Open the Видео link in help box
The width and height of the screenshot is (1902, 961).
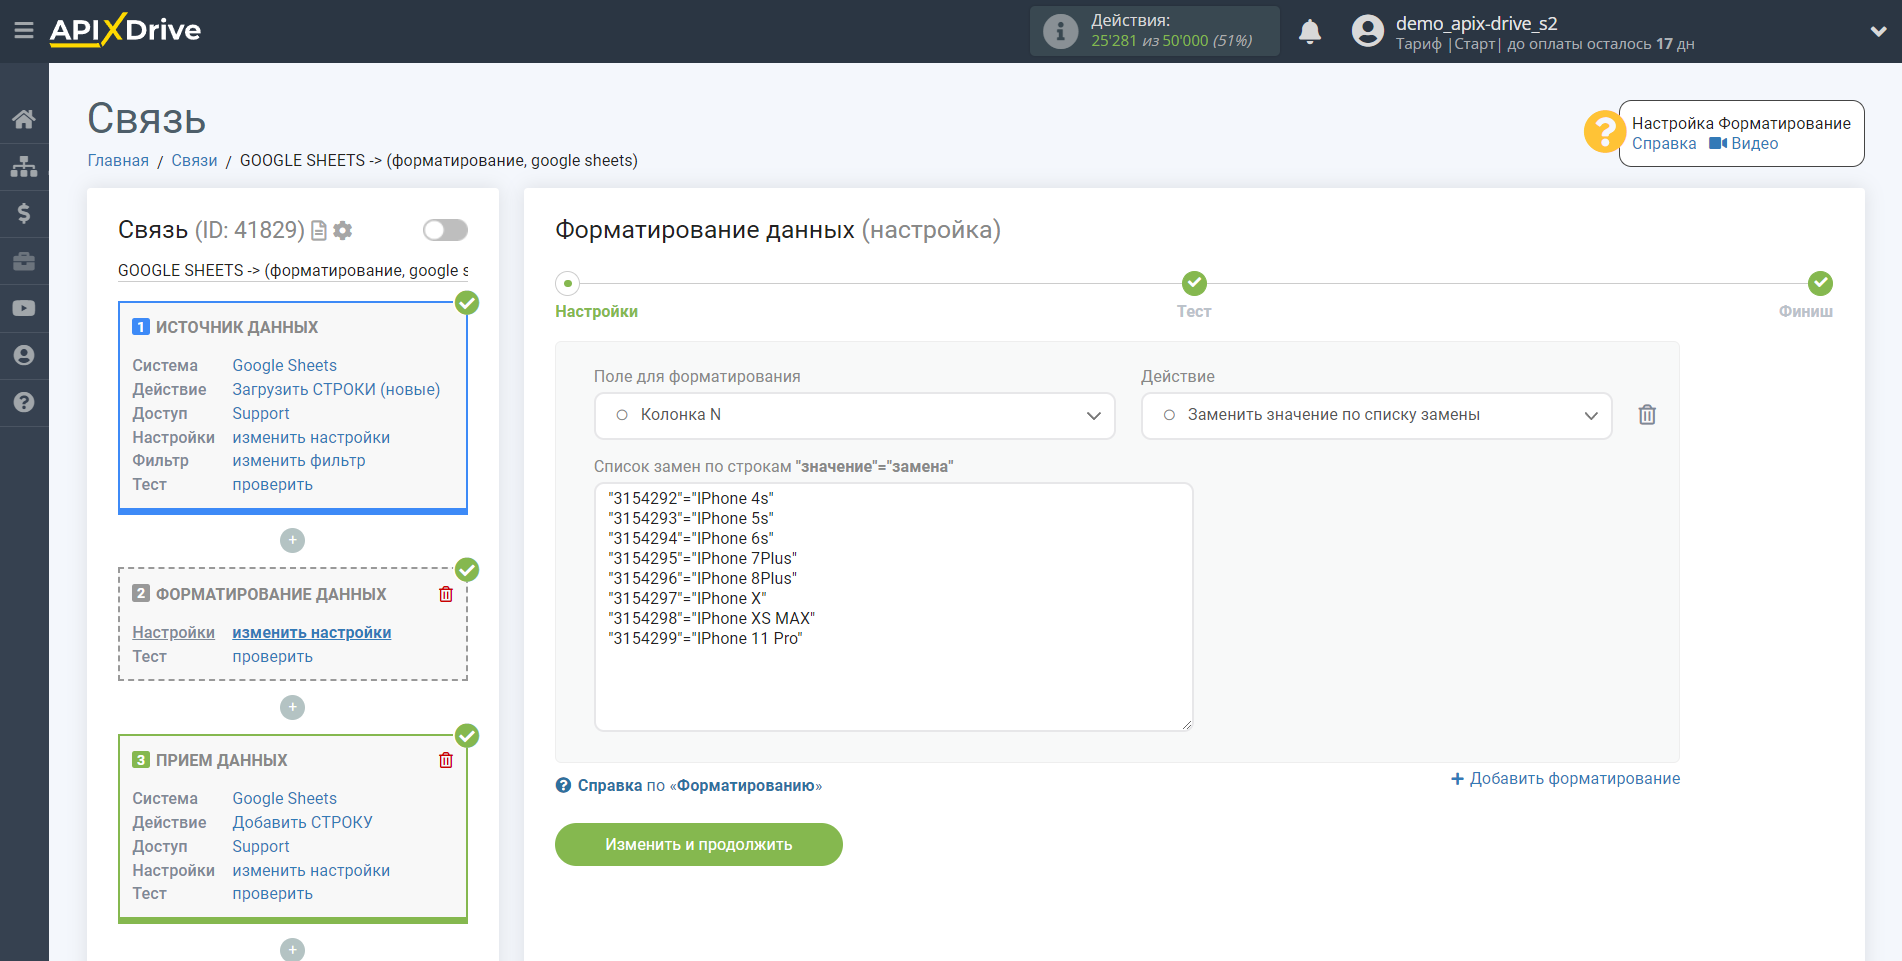[x=1754, y=144]
